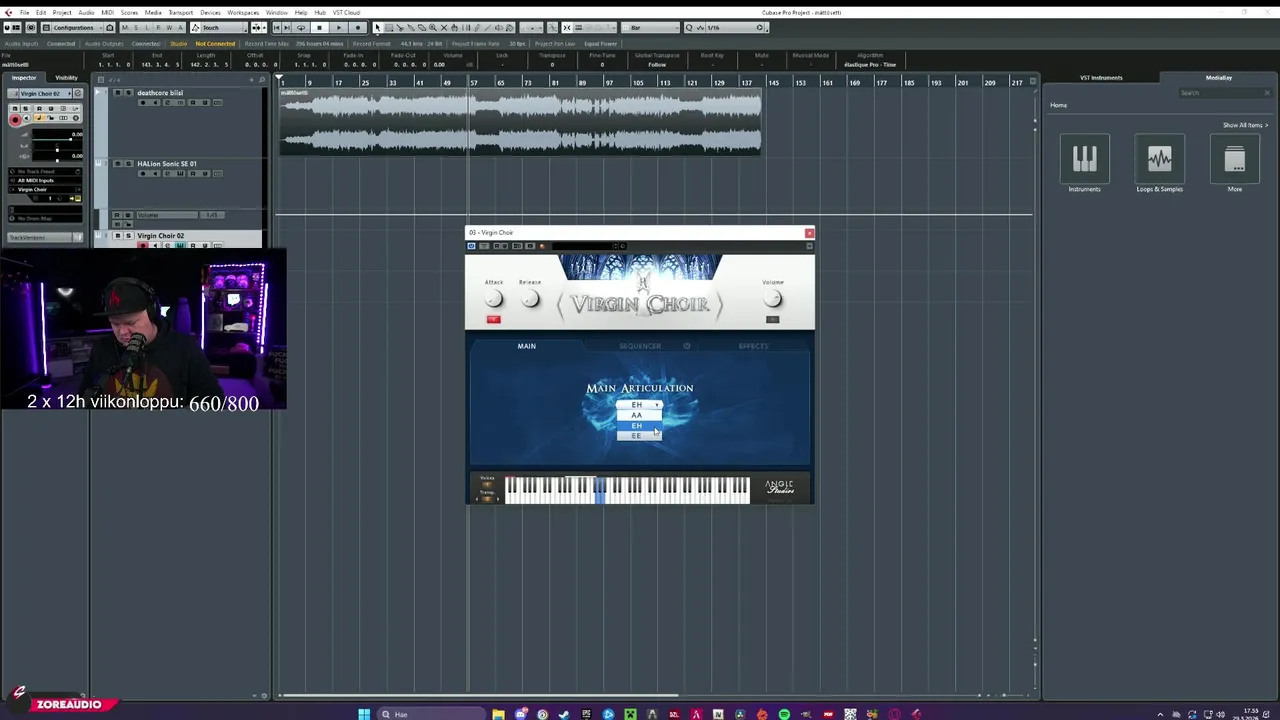1280x720 pixels.
Task: Click Show All Items link
Action: pyautogui.click(x=1245, y=125)
